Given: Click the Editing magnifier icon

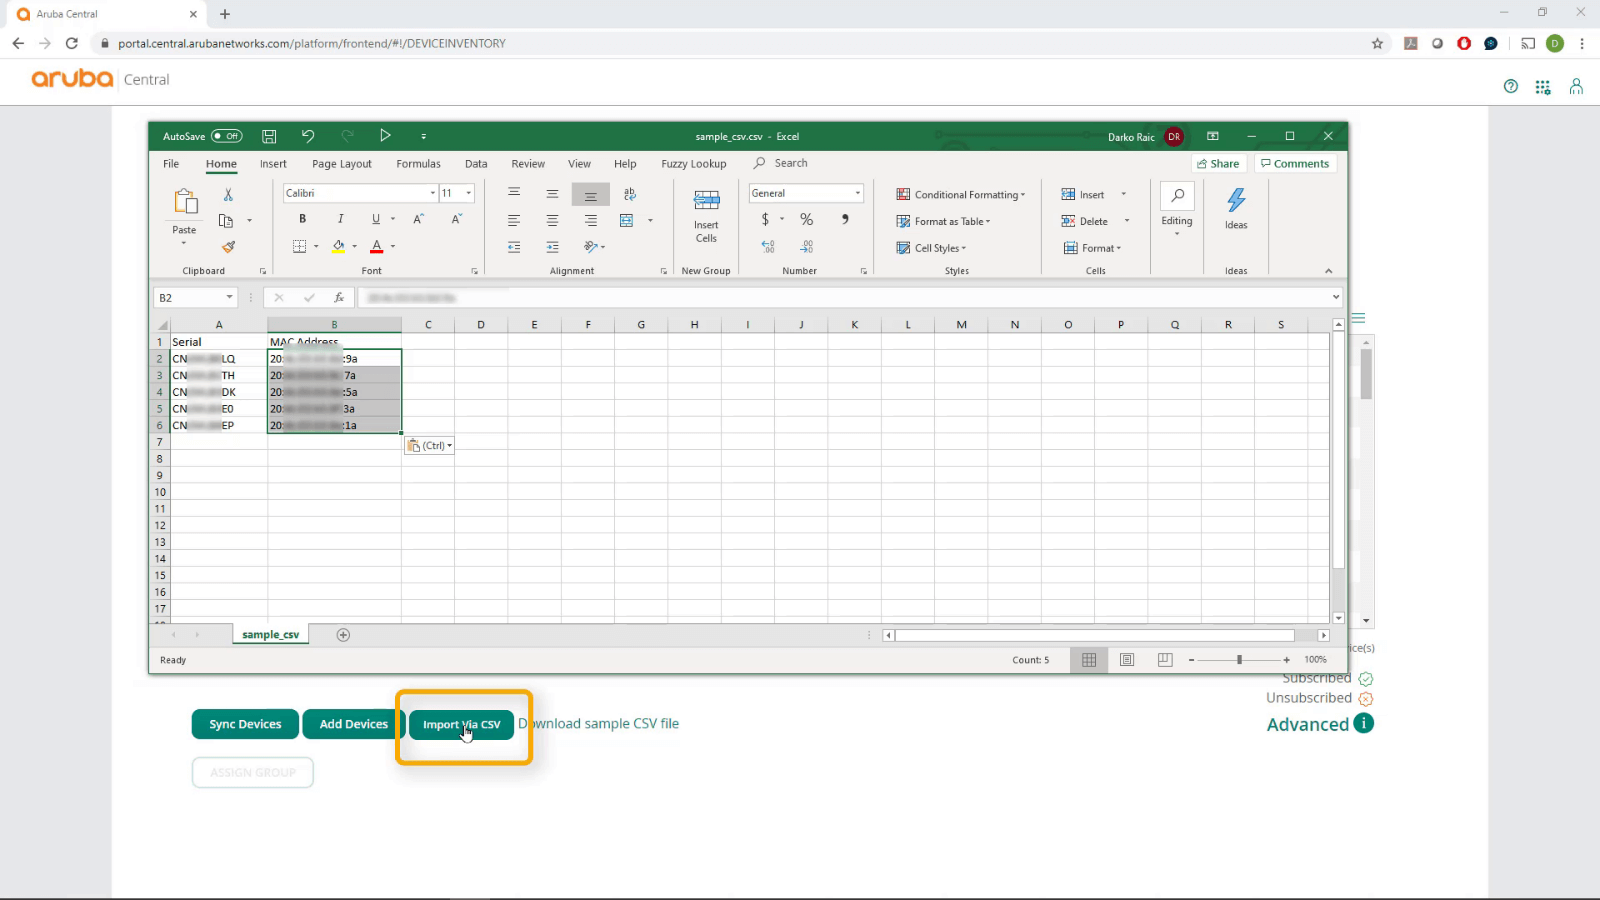Looking at the screenshot, I should click(1177, 195).
